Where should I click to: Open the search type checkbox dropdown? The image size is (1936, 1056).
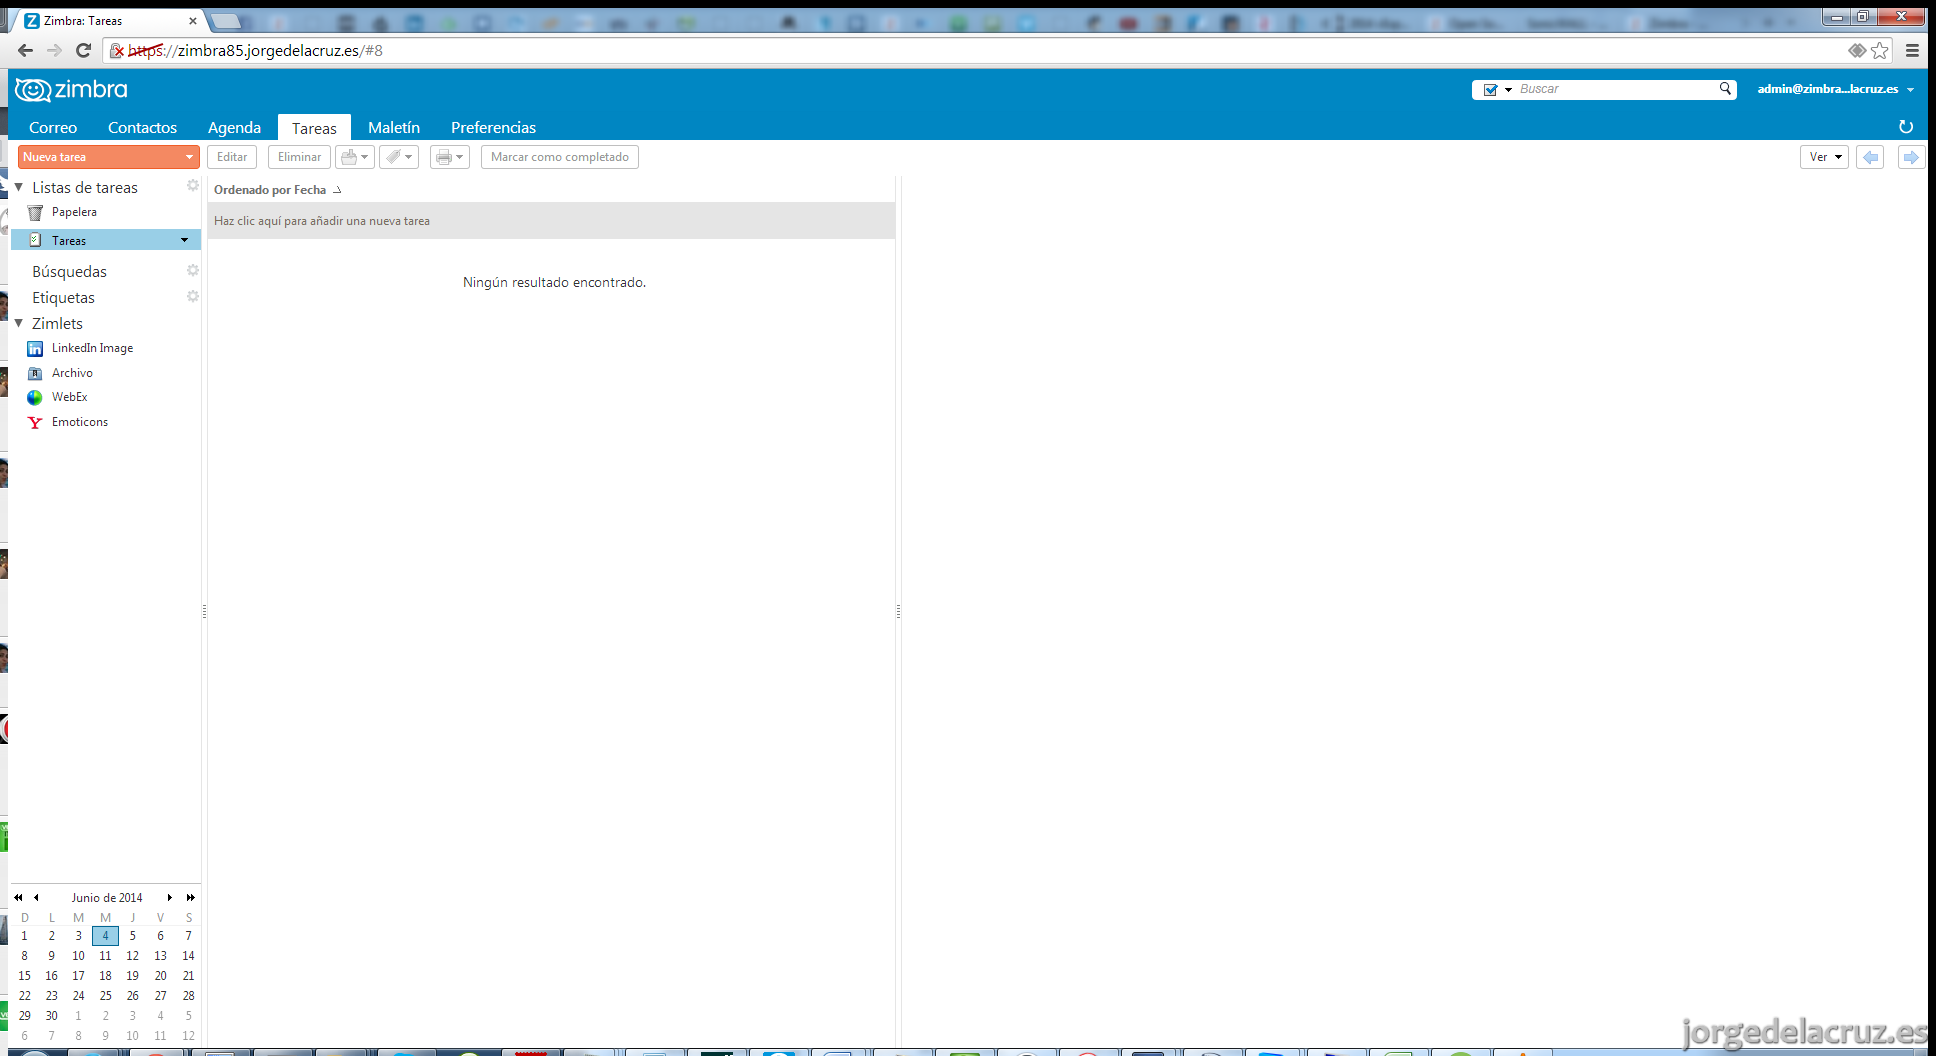pyautogui.click(x=1497, y=89)
